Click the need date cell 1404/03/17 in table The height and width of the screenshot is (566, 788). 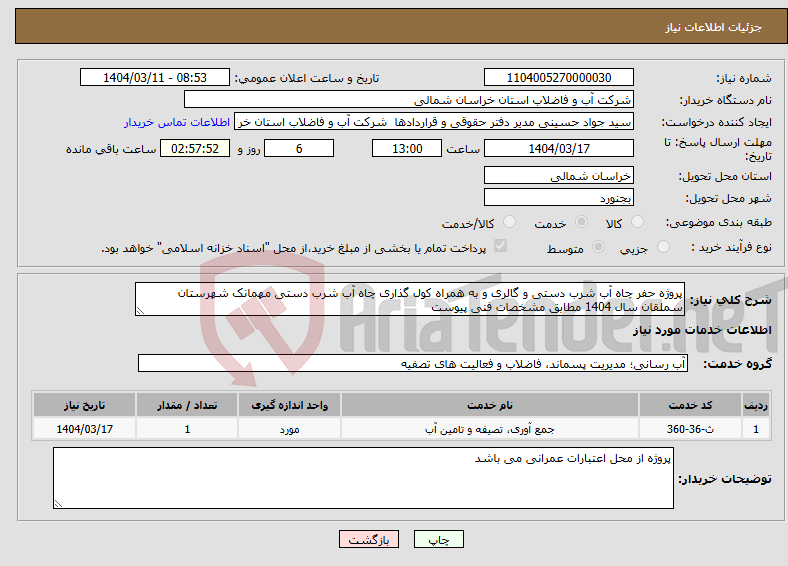84,429
